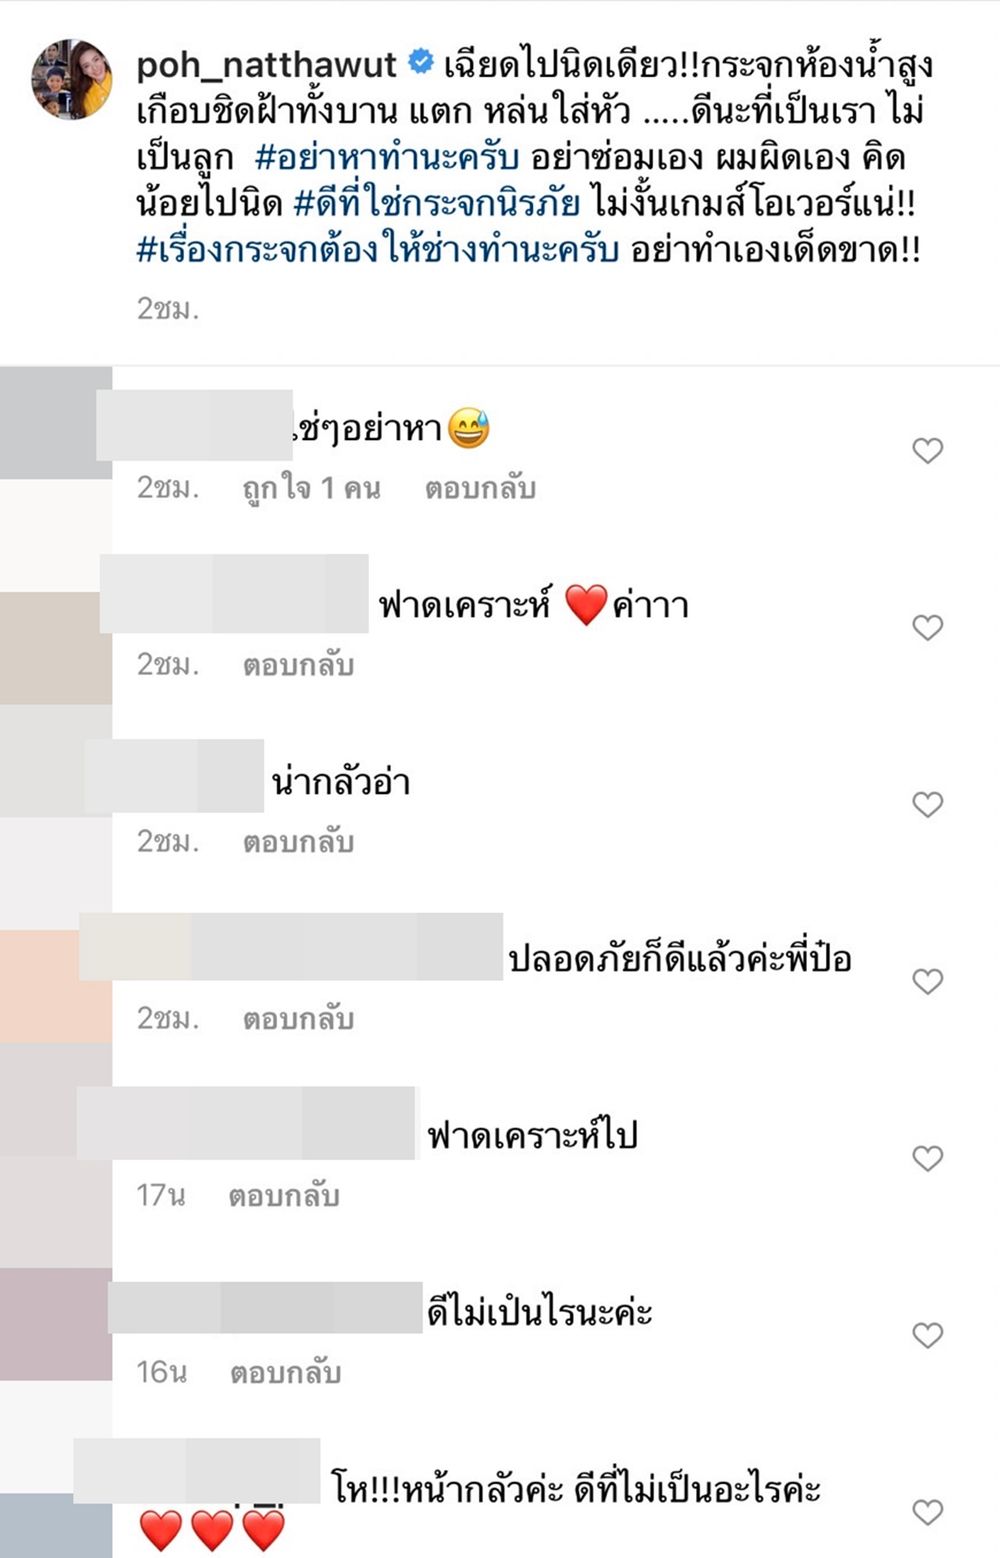Reply to the 17-minute-old 'ฟาดเคราะห์ไป' comment
1000x1558 pixels.
(x=284, y=1196)
